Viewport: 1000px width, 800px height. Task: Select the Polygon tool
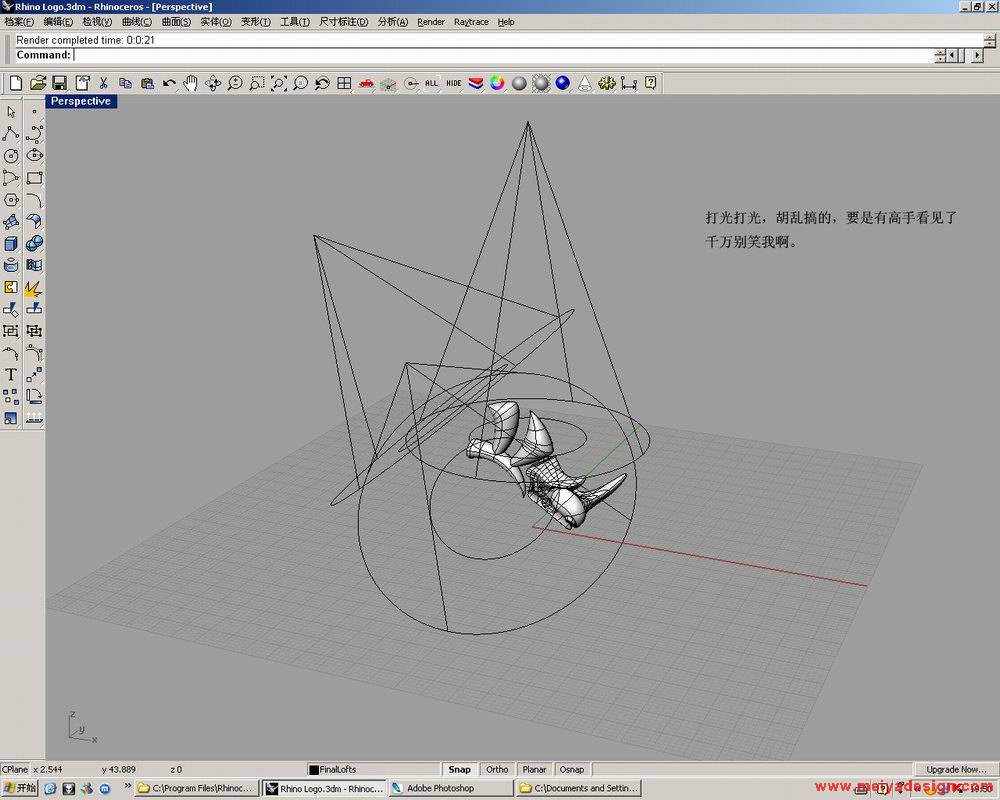pyautogui.click(x=11, y=200)
